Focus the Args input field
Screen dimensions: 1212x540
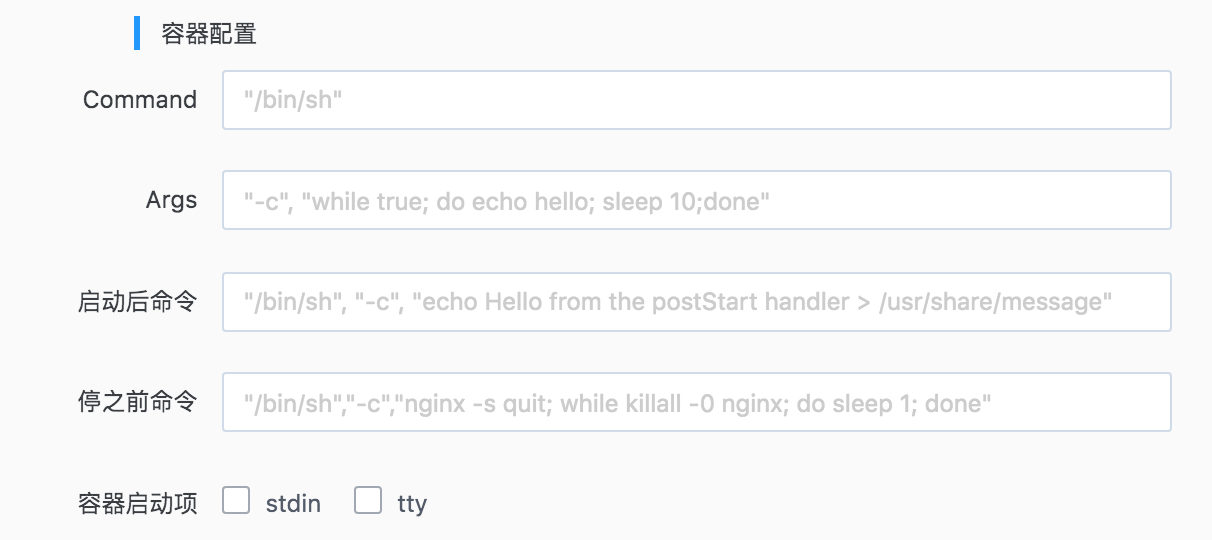pyautogui.click(x=696, y=200)
